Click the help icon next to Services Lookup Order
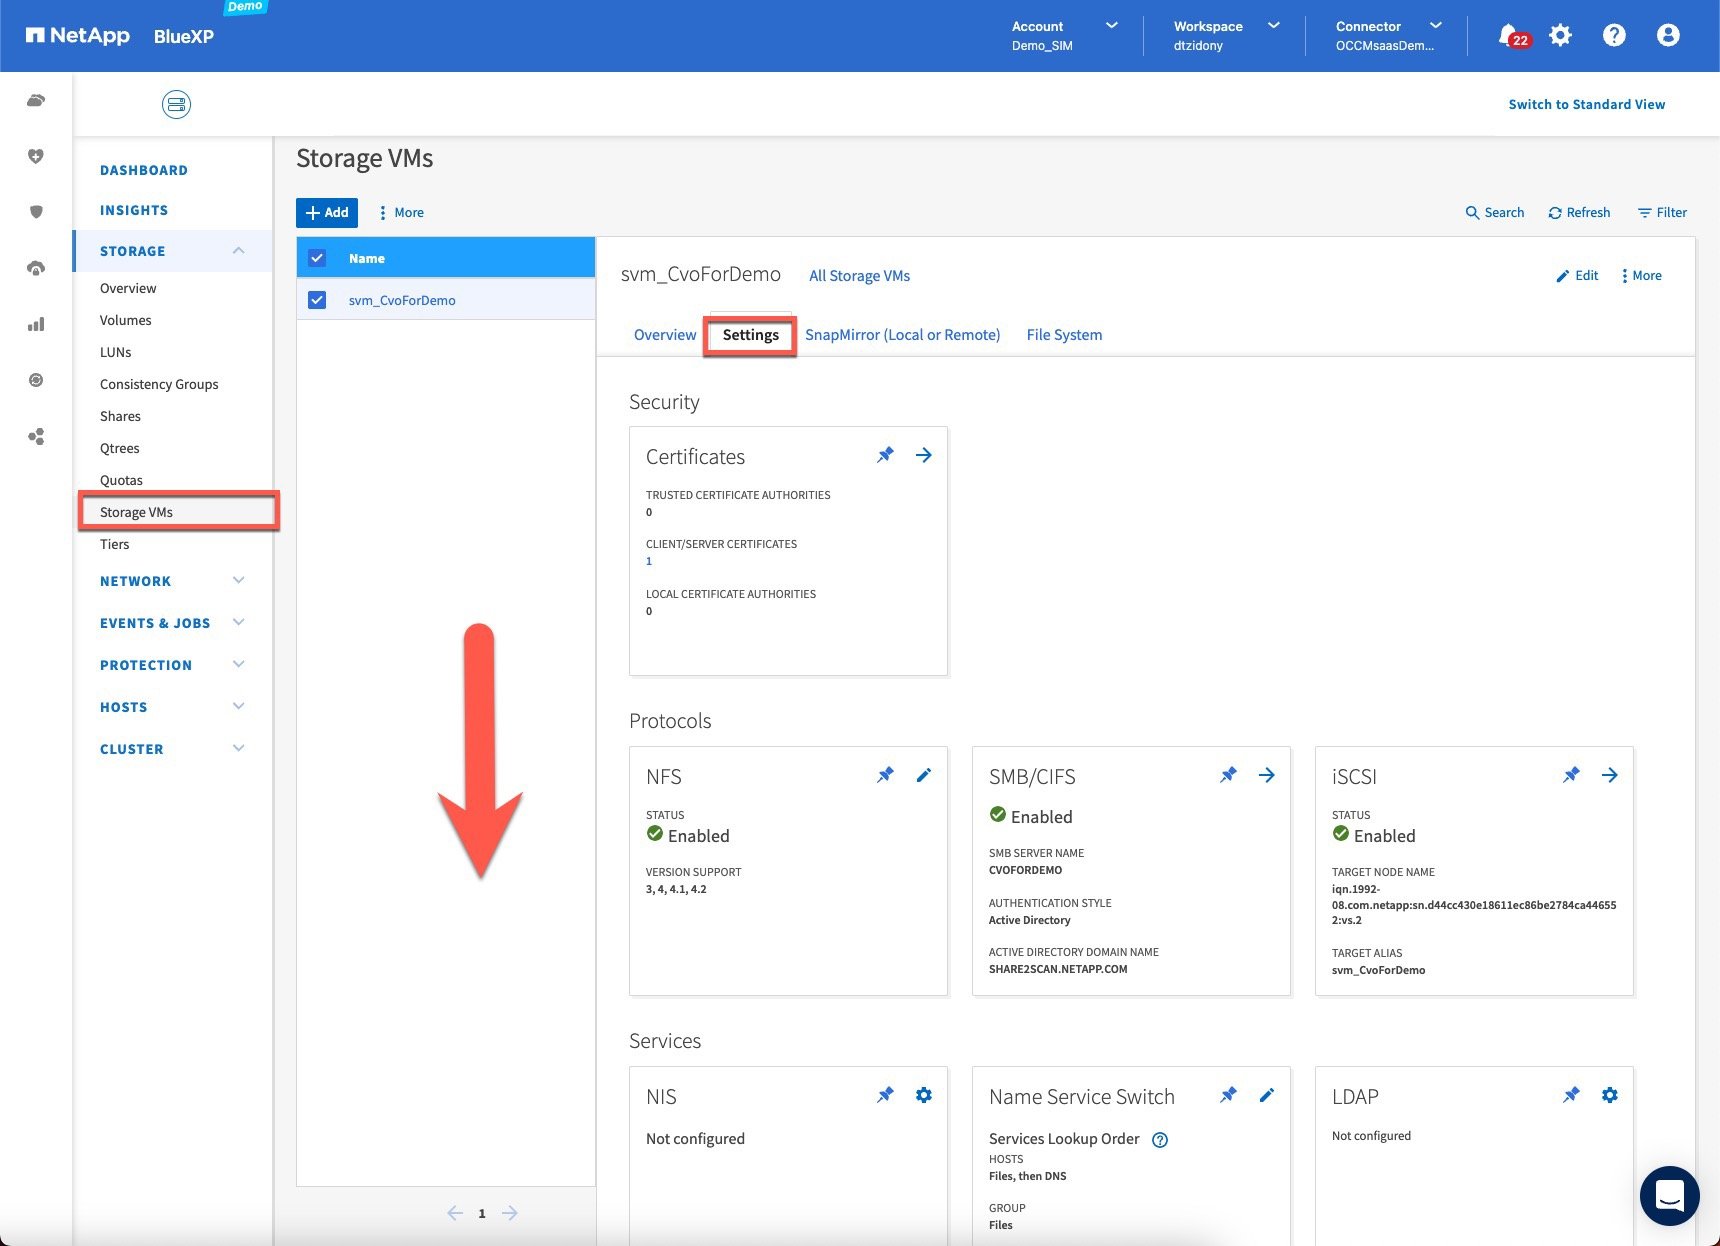This screenshot has height=1246, width=1720. [x=1160, y=1140]
